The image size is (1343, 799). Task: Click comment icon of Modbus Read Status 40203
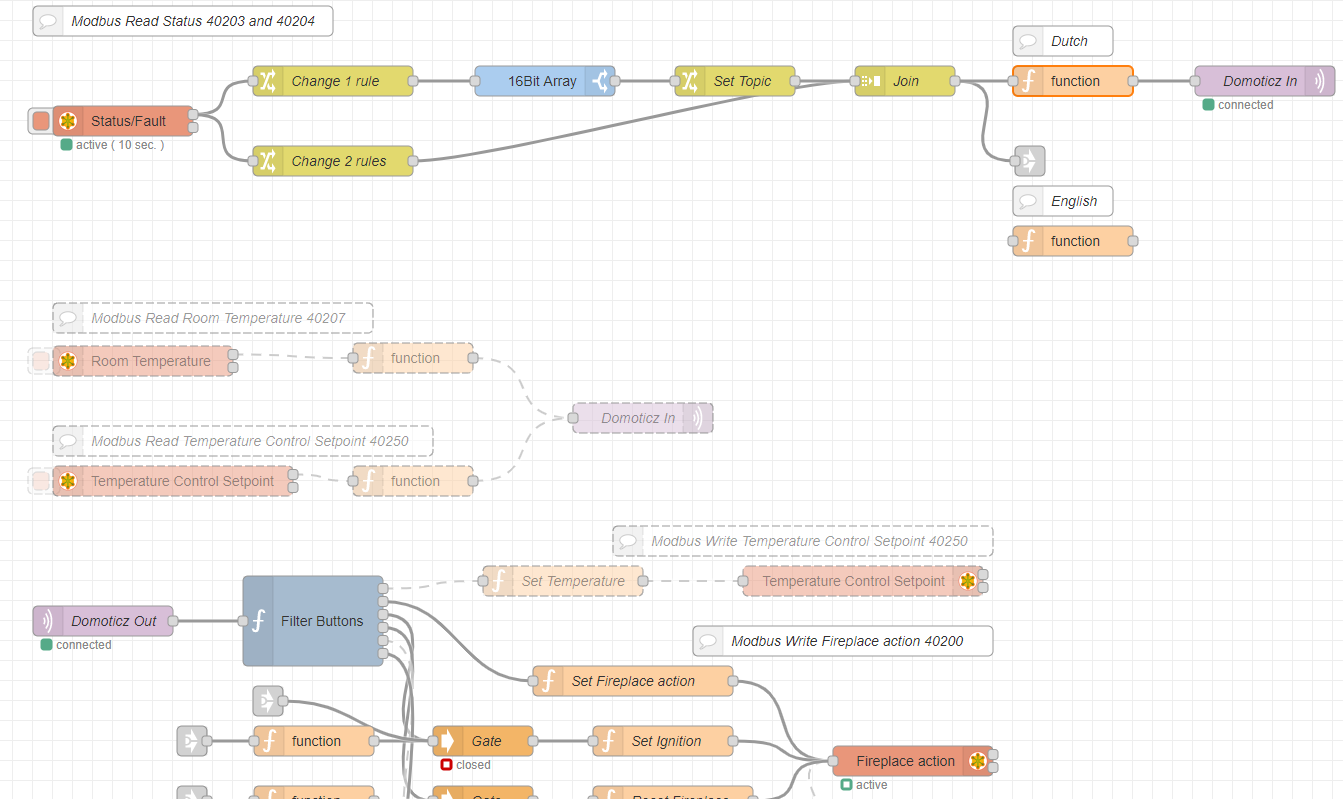pyautogui.click(x=48, y=21)
